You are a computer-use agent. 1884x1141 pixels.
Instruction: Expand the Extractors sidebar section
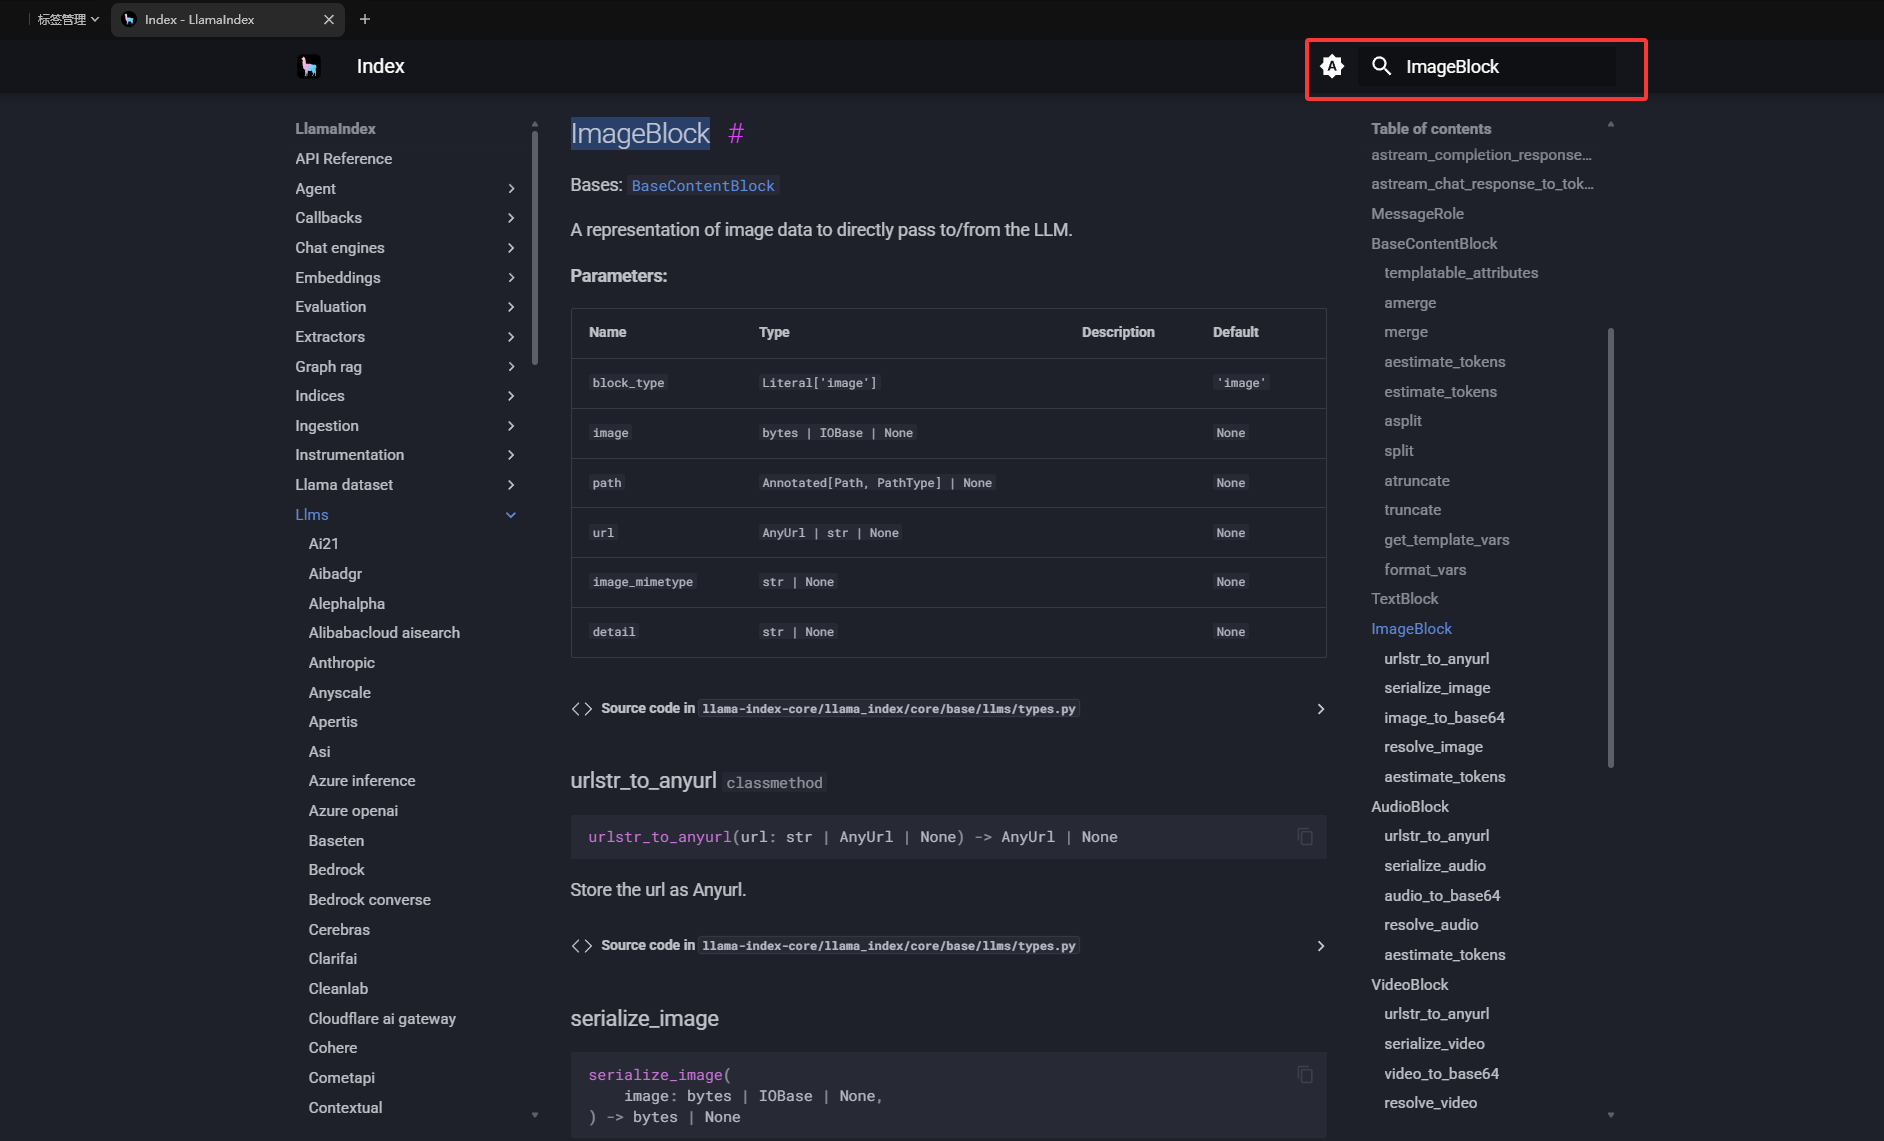coord(511,337)
